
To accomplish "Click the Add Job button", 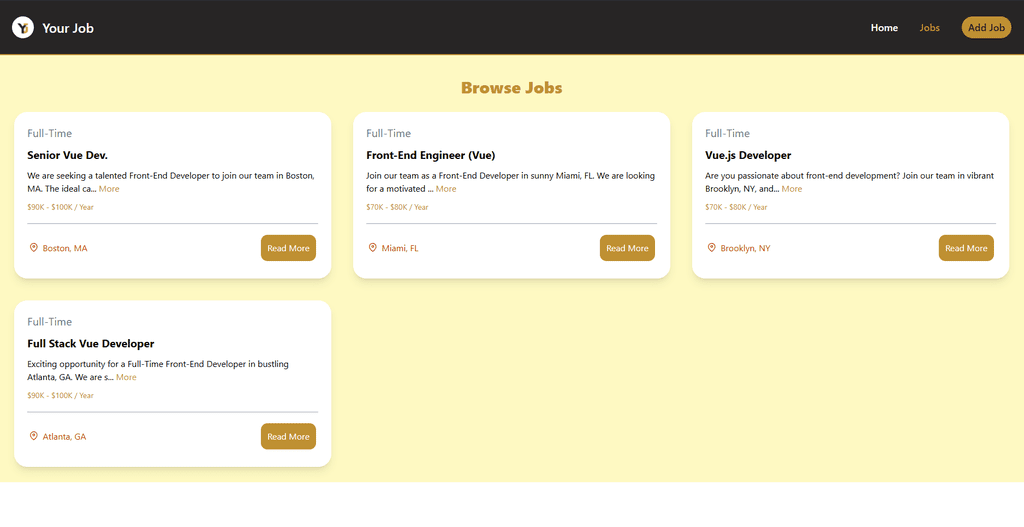I will [986, 27].
